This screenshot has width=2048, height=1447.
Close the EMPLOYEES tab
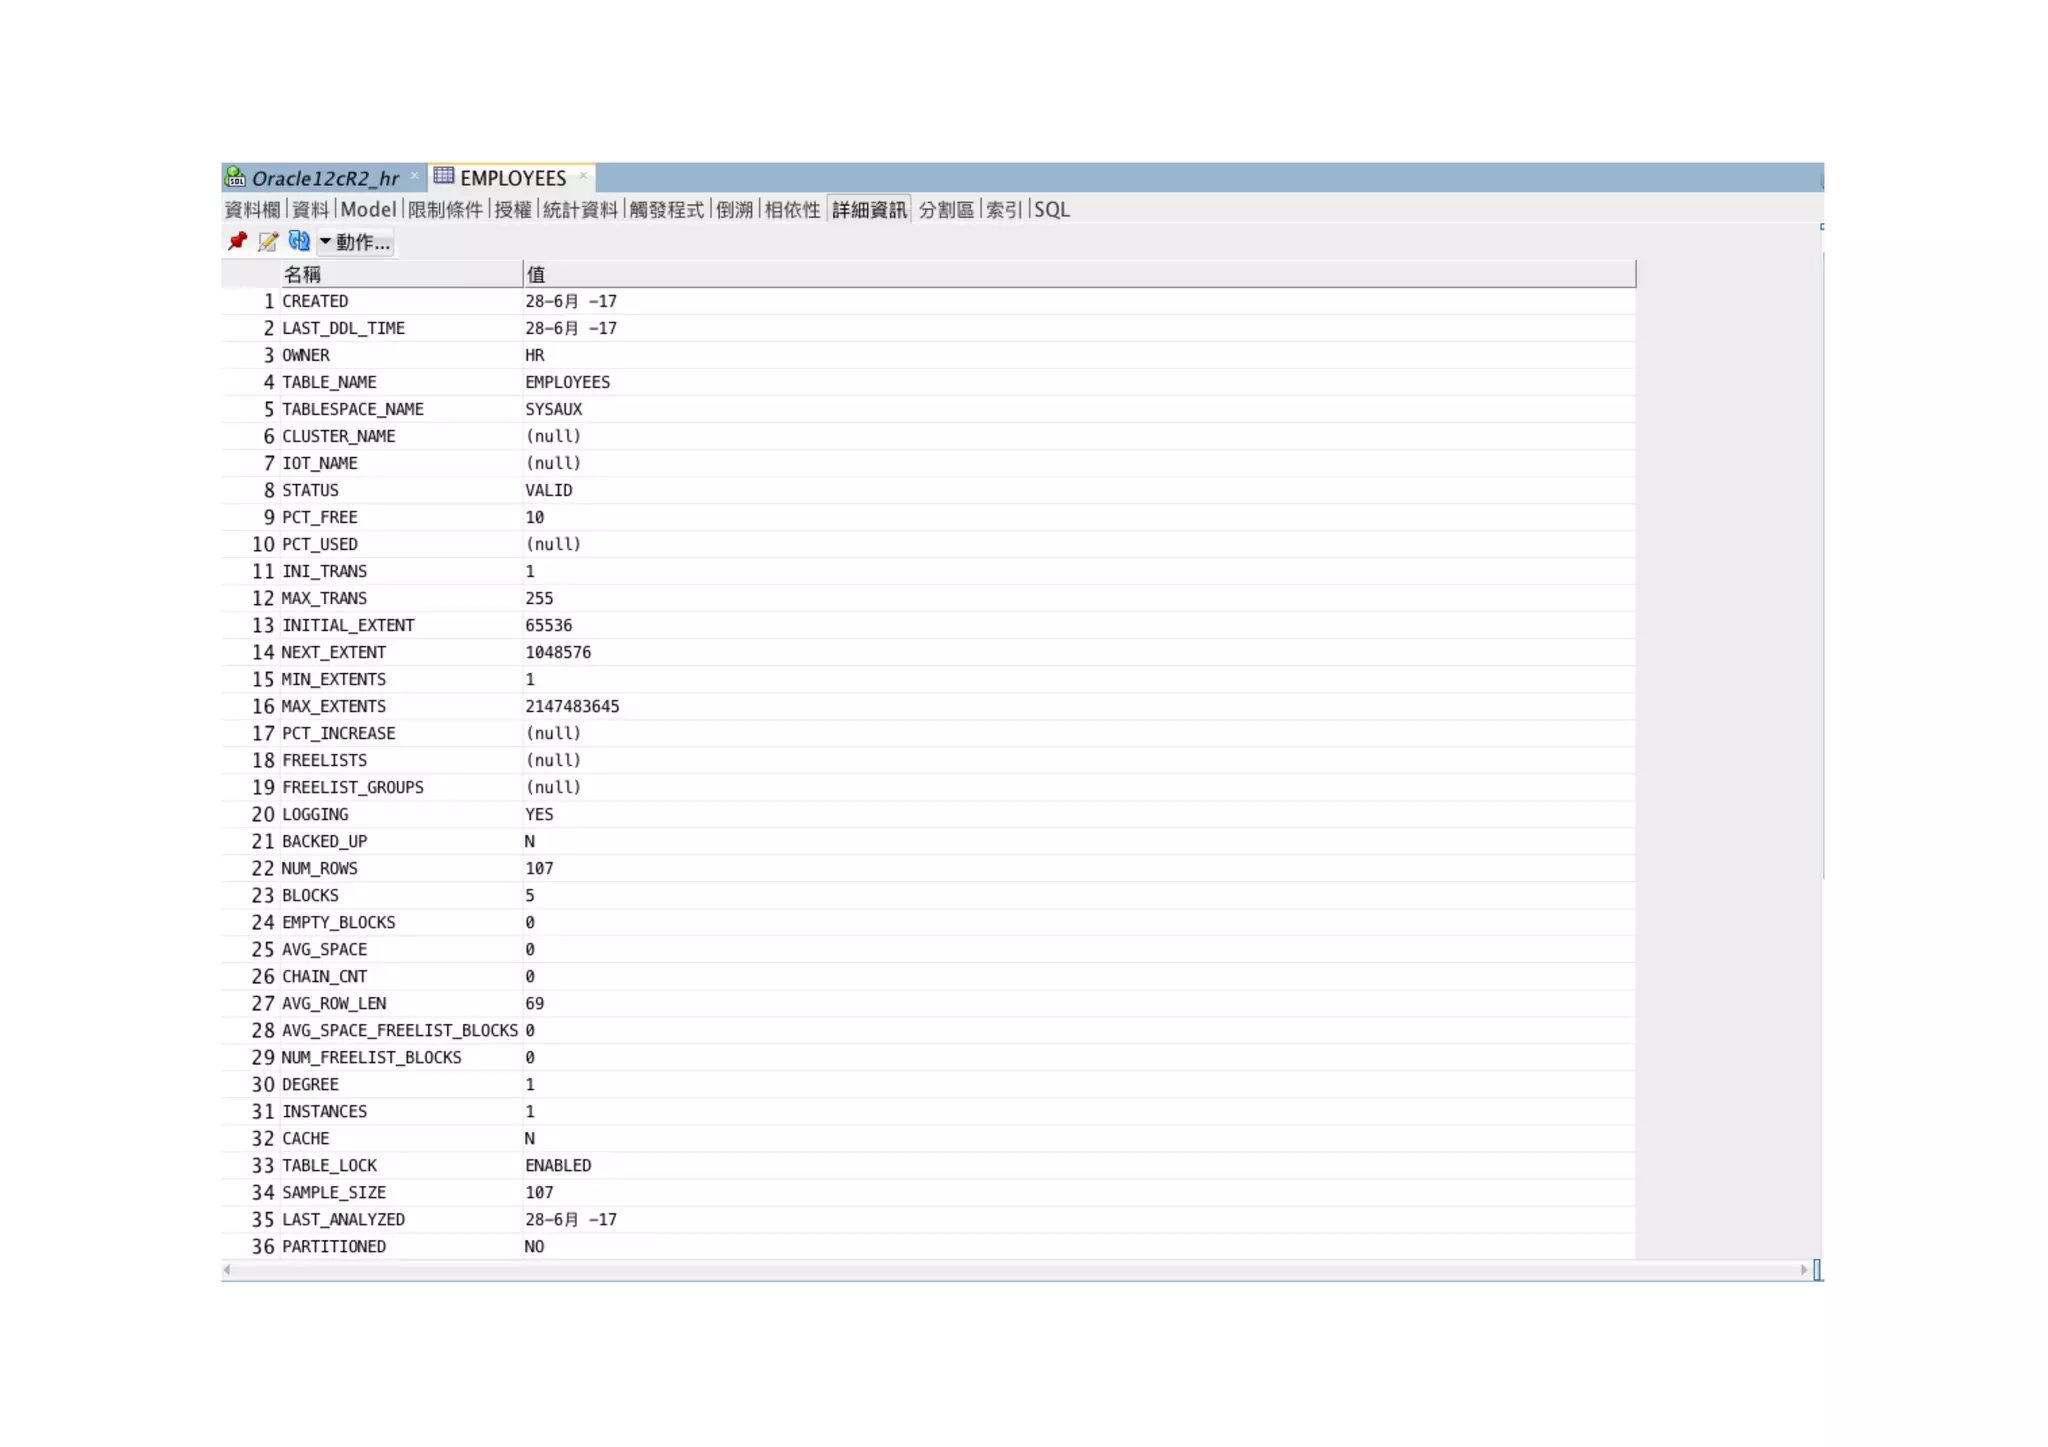click(583, 176)
